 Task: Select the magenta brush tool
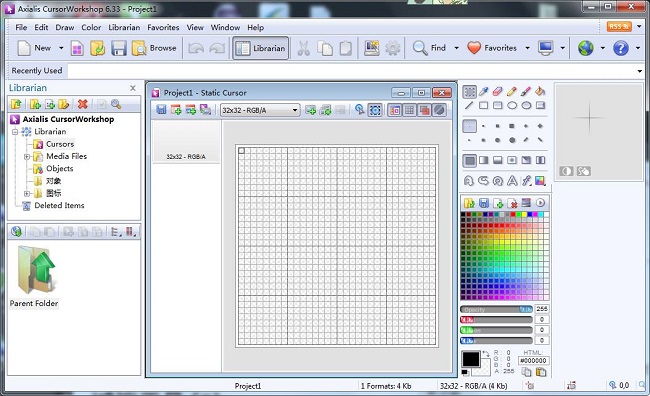pos(526,92)
